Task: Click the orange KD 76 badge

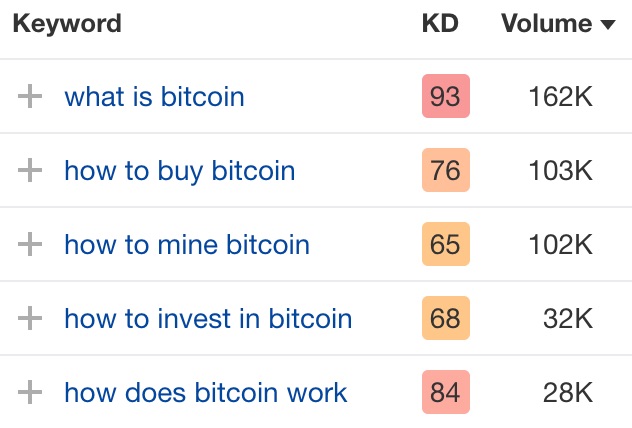Action: click(445, 171)
